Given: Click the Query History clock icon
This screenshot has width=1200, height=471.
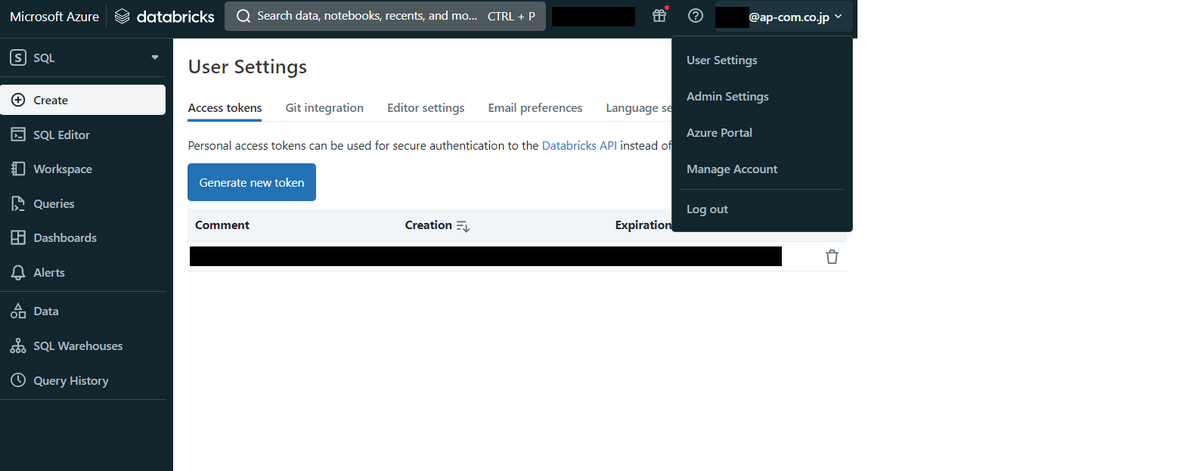Looking at the screenshot, I should 17,381.
